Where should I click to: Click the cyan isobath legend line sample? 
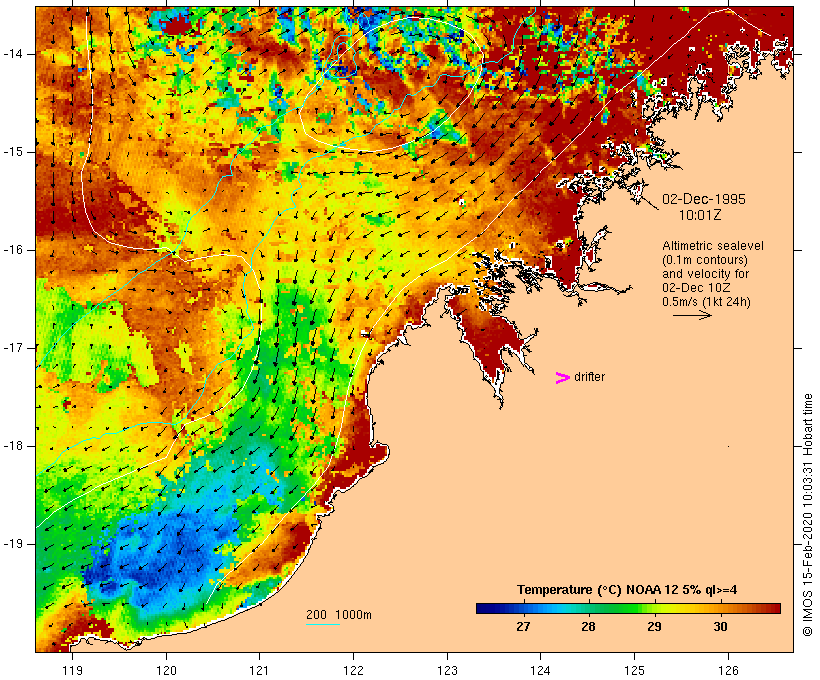[x=323, y=624]
